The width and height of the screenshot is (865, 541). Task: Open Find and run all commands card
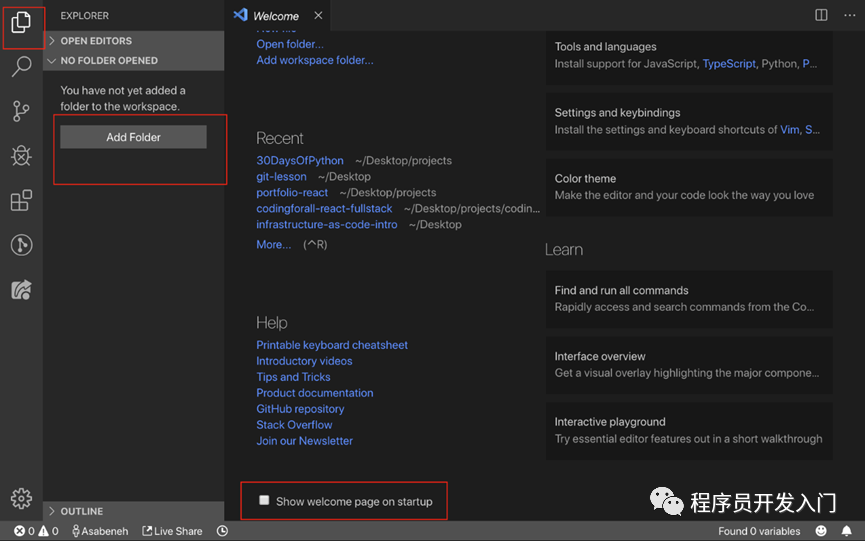point(689,299)
